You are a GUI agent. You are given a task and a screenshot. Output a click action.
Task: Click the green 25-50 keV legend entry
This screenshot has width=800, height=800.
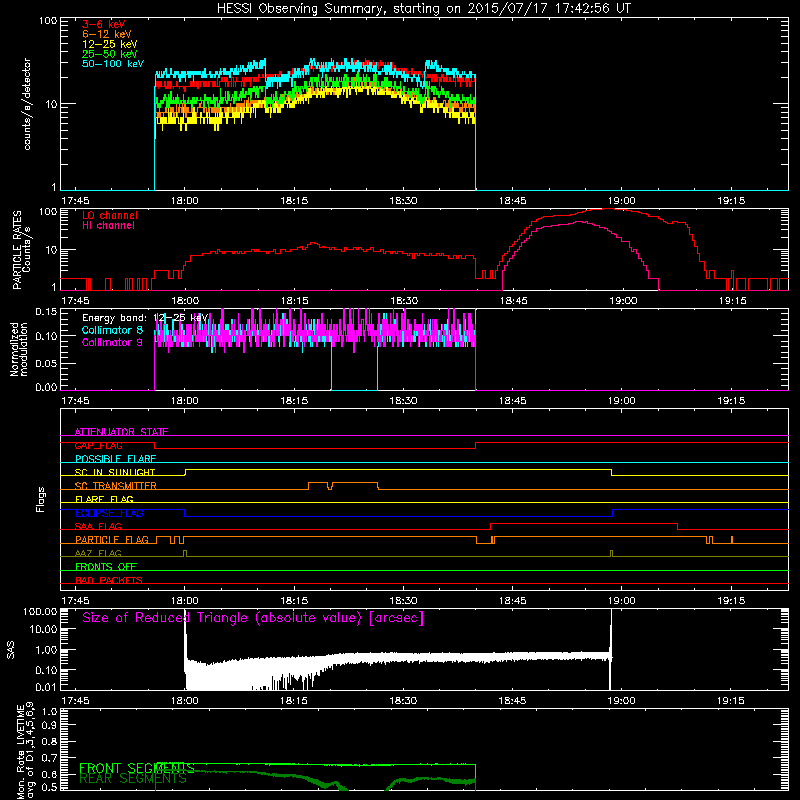(x=109, y=54)
